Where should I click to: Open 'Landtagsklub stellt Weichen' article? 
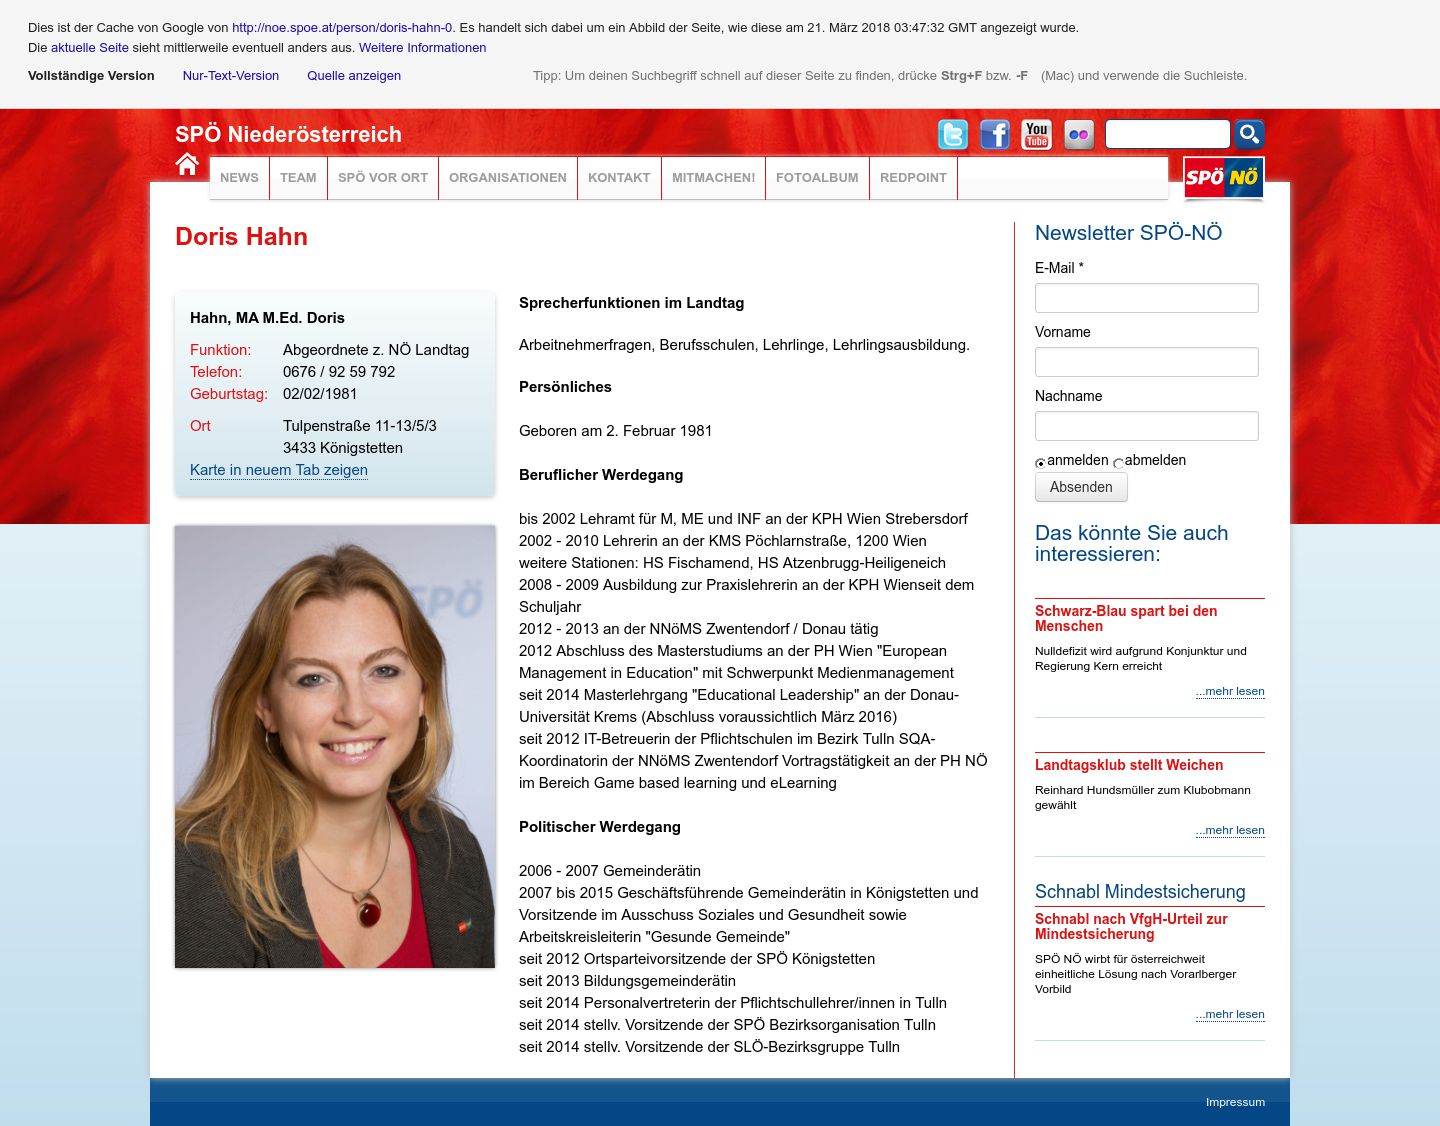[x=1129, y=765]
